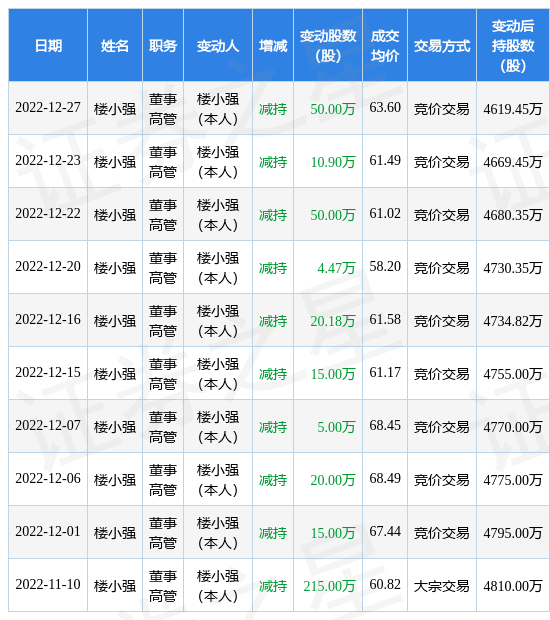
Task: Click the 215.00万 share change cell
Action: 329,586
